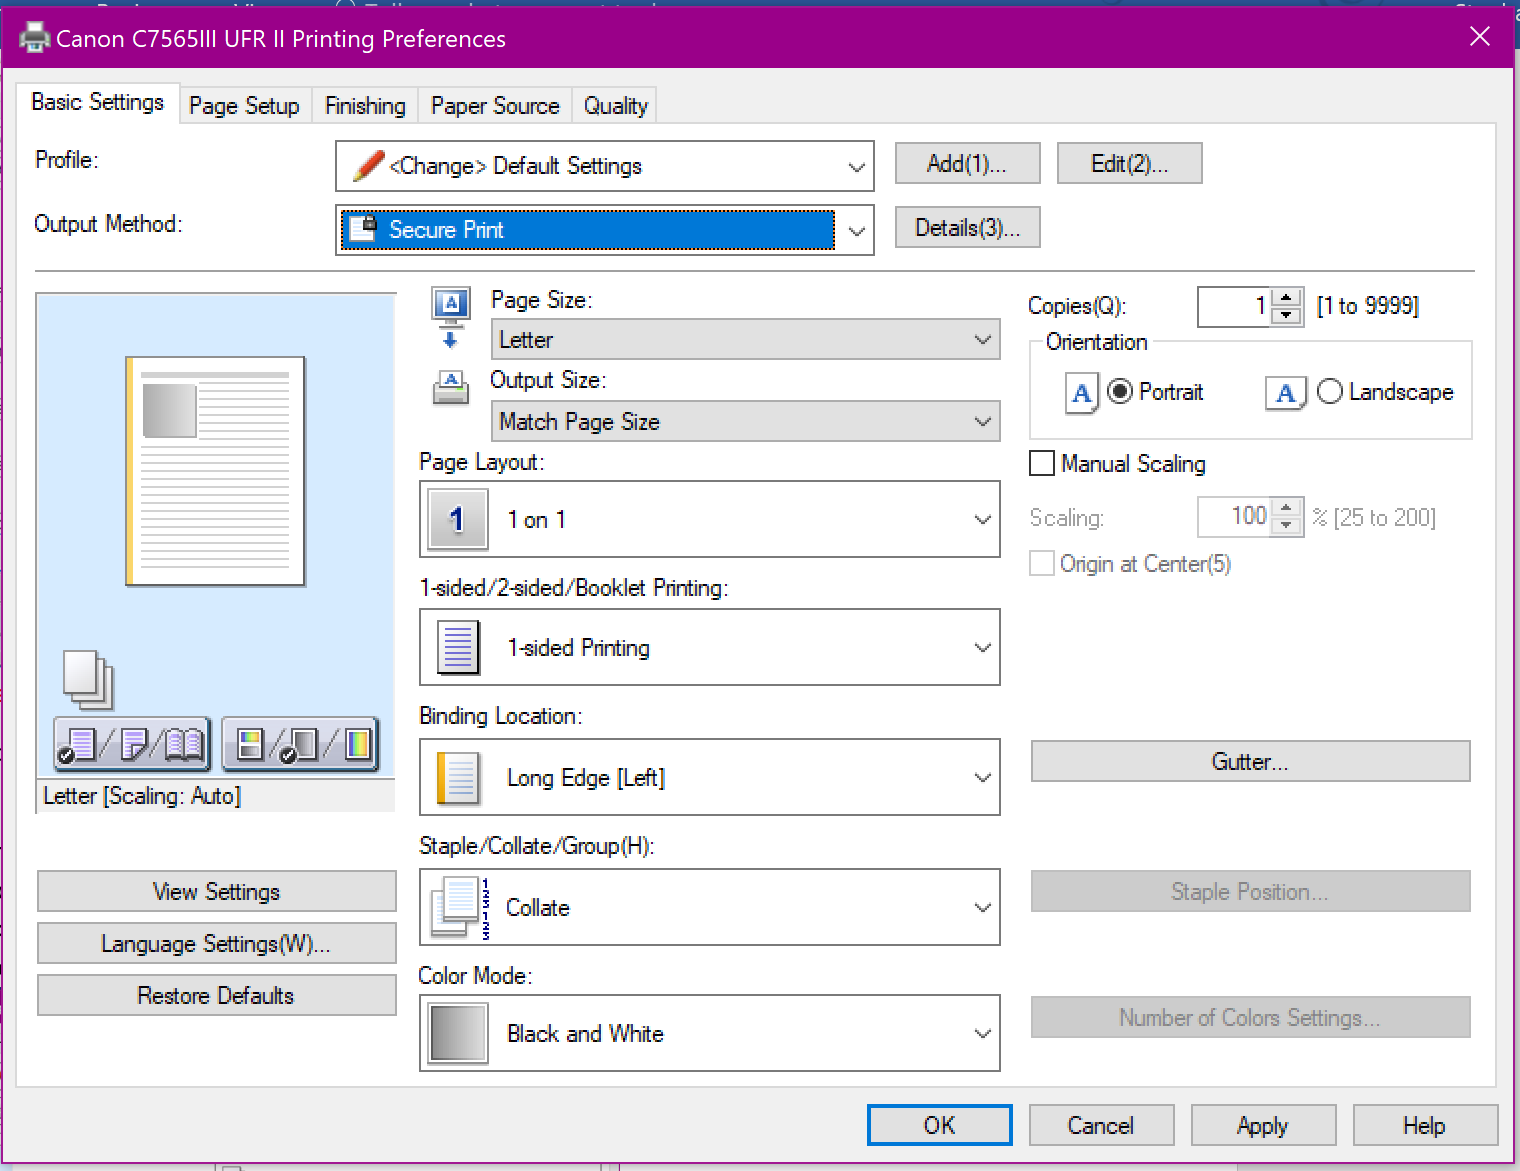Increase copies with the up arrow
This screenshot has width=1520, height=1171.
[1287, 297]
